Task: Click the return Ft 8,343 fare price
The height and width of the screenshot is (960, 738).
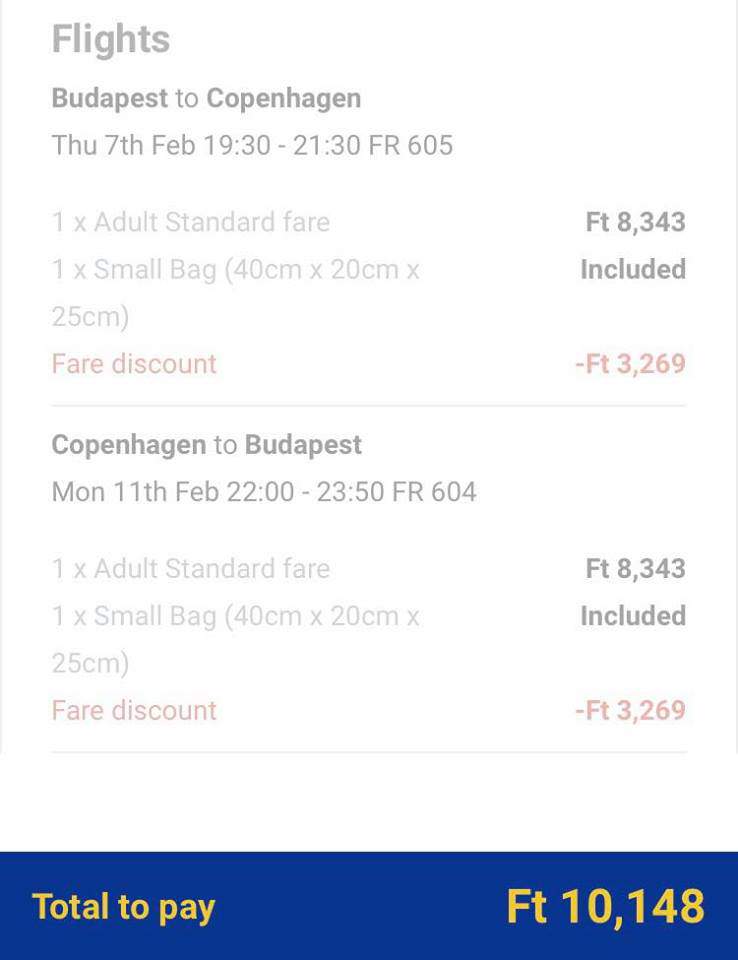Action: [x=636, y=569]
